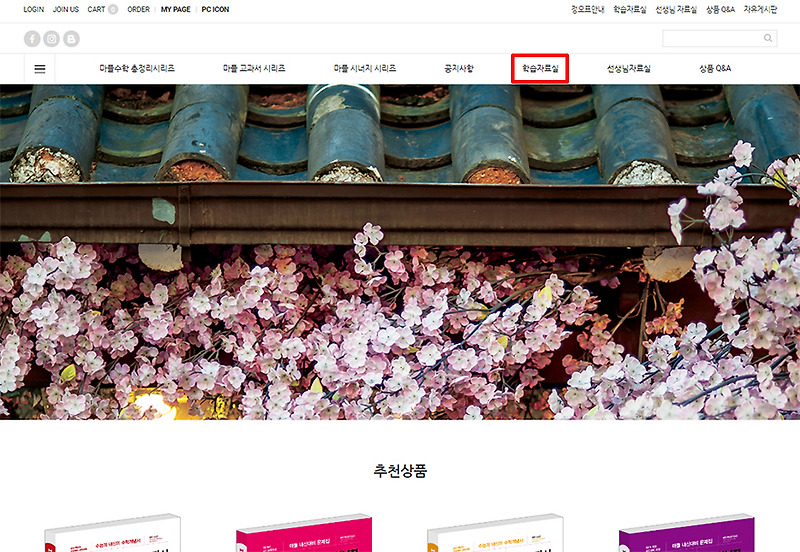This screenshot has width=800, height=552.
Task: Click the PC ICON link
Action: click(x=215, y=9)
